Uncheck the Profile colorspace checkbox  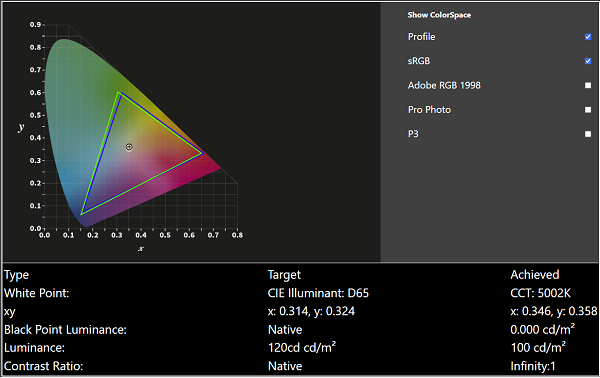point(588,37)
